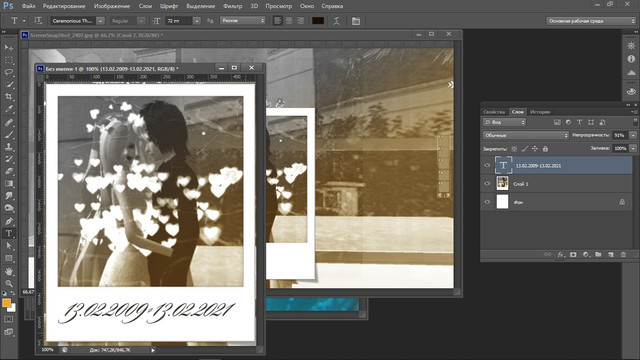
Task: Open the Фильтр menu
Action: click(x=233, y=6)
